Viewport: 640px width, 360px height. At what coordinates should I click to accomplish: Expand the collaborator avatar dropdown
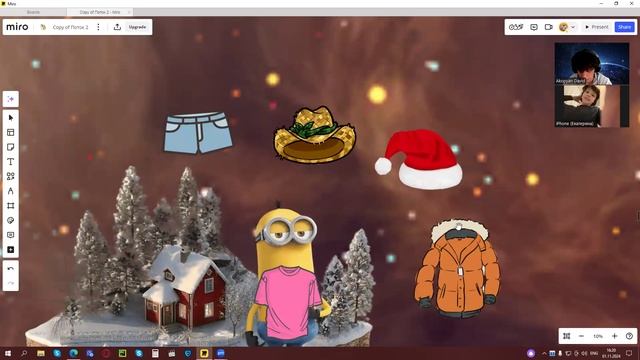[573, 27]
